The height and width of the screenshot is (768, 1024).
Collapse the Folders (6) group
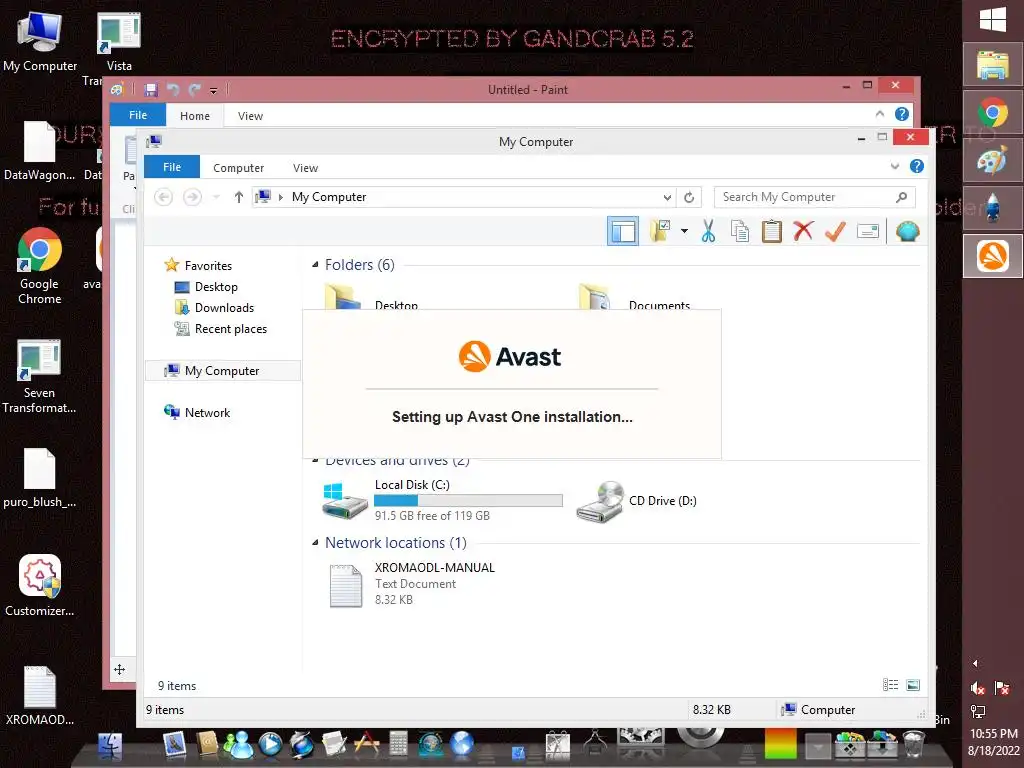pos(315,264)
